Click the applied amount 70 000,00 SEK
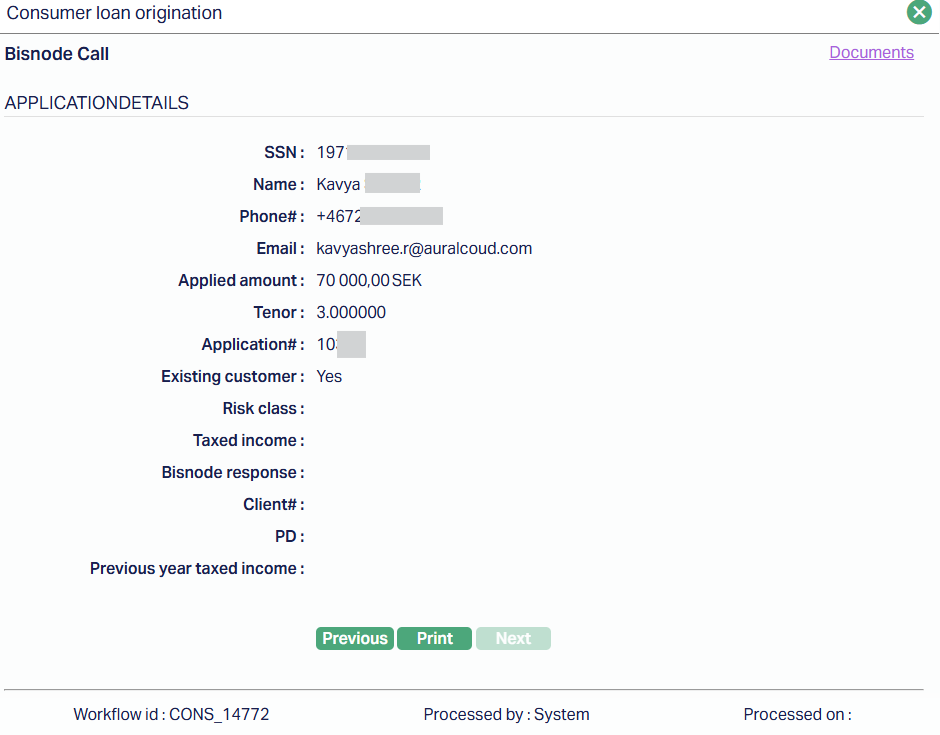Image resolution: width=940 pixels, height=735 pixels. [x=369, y=281]
